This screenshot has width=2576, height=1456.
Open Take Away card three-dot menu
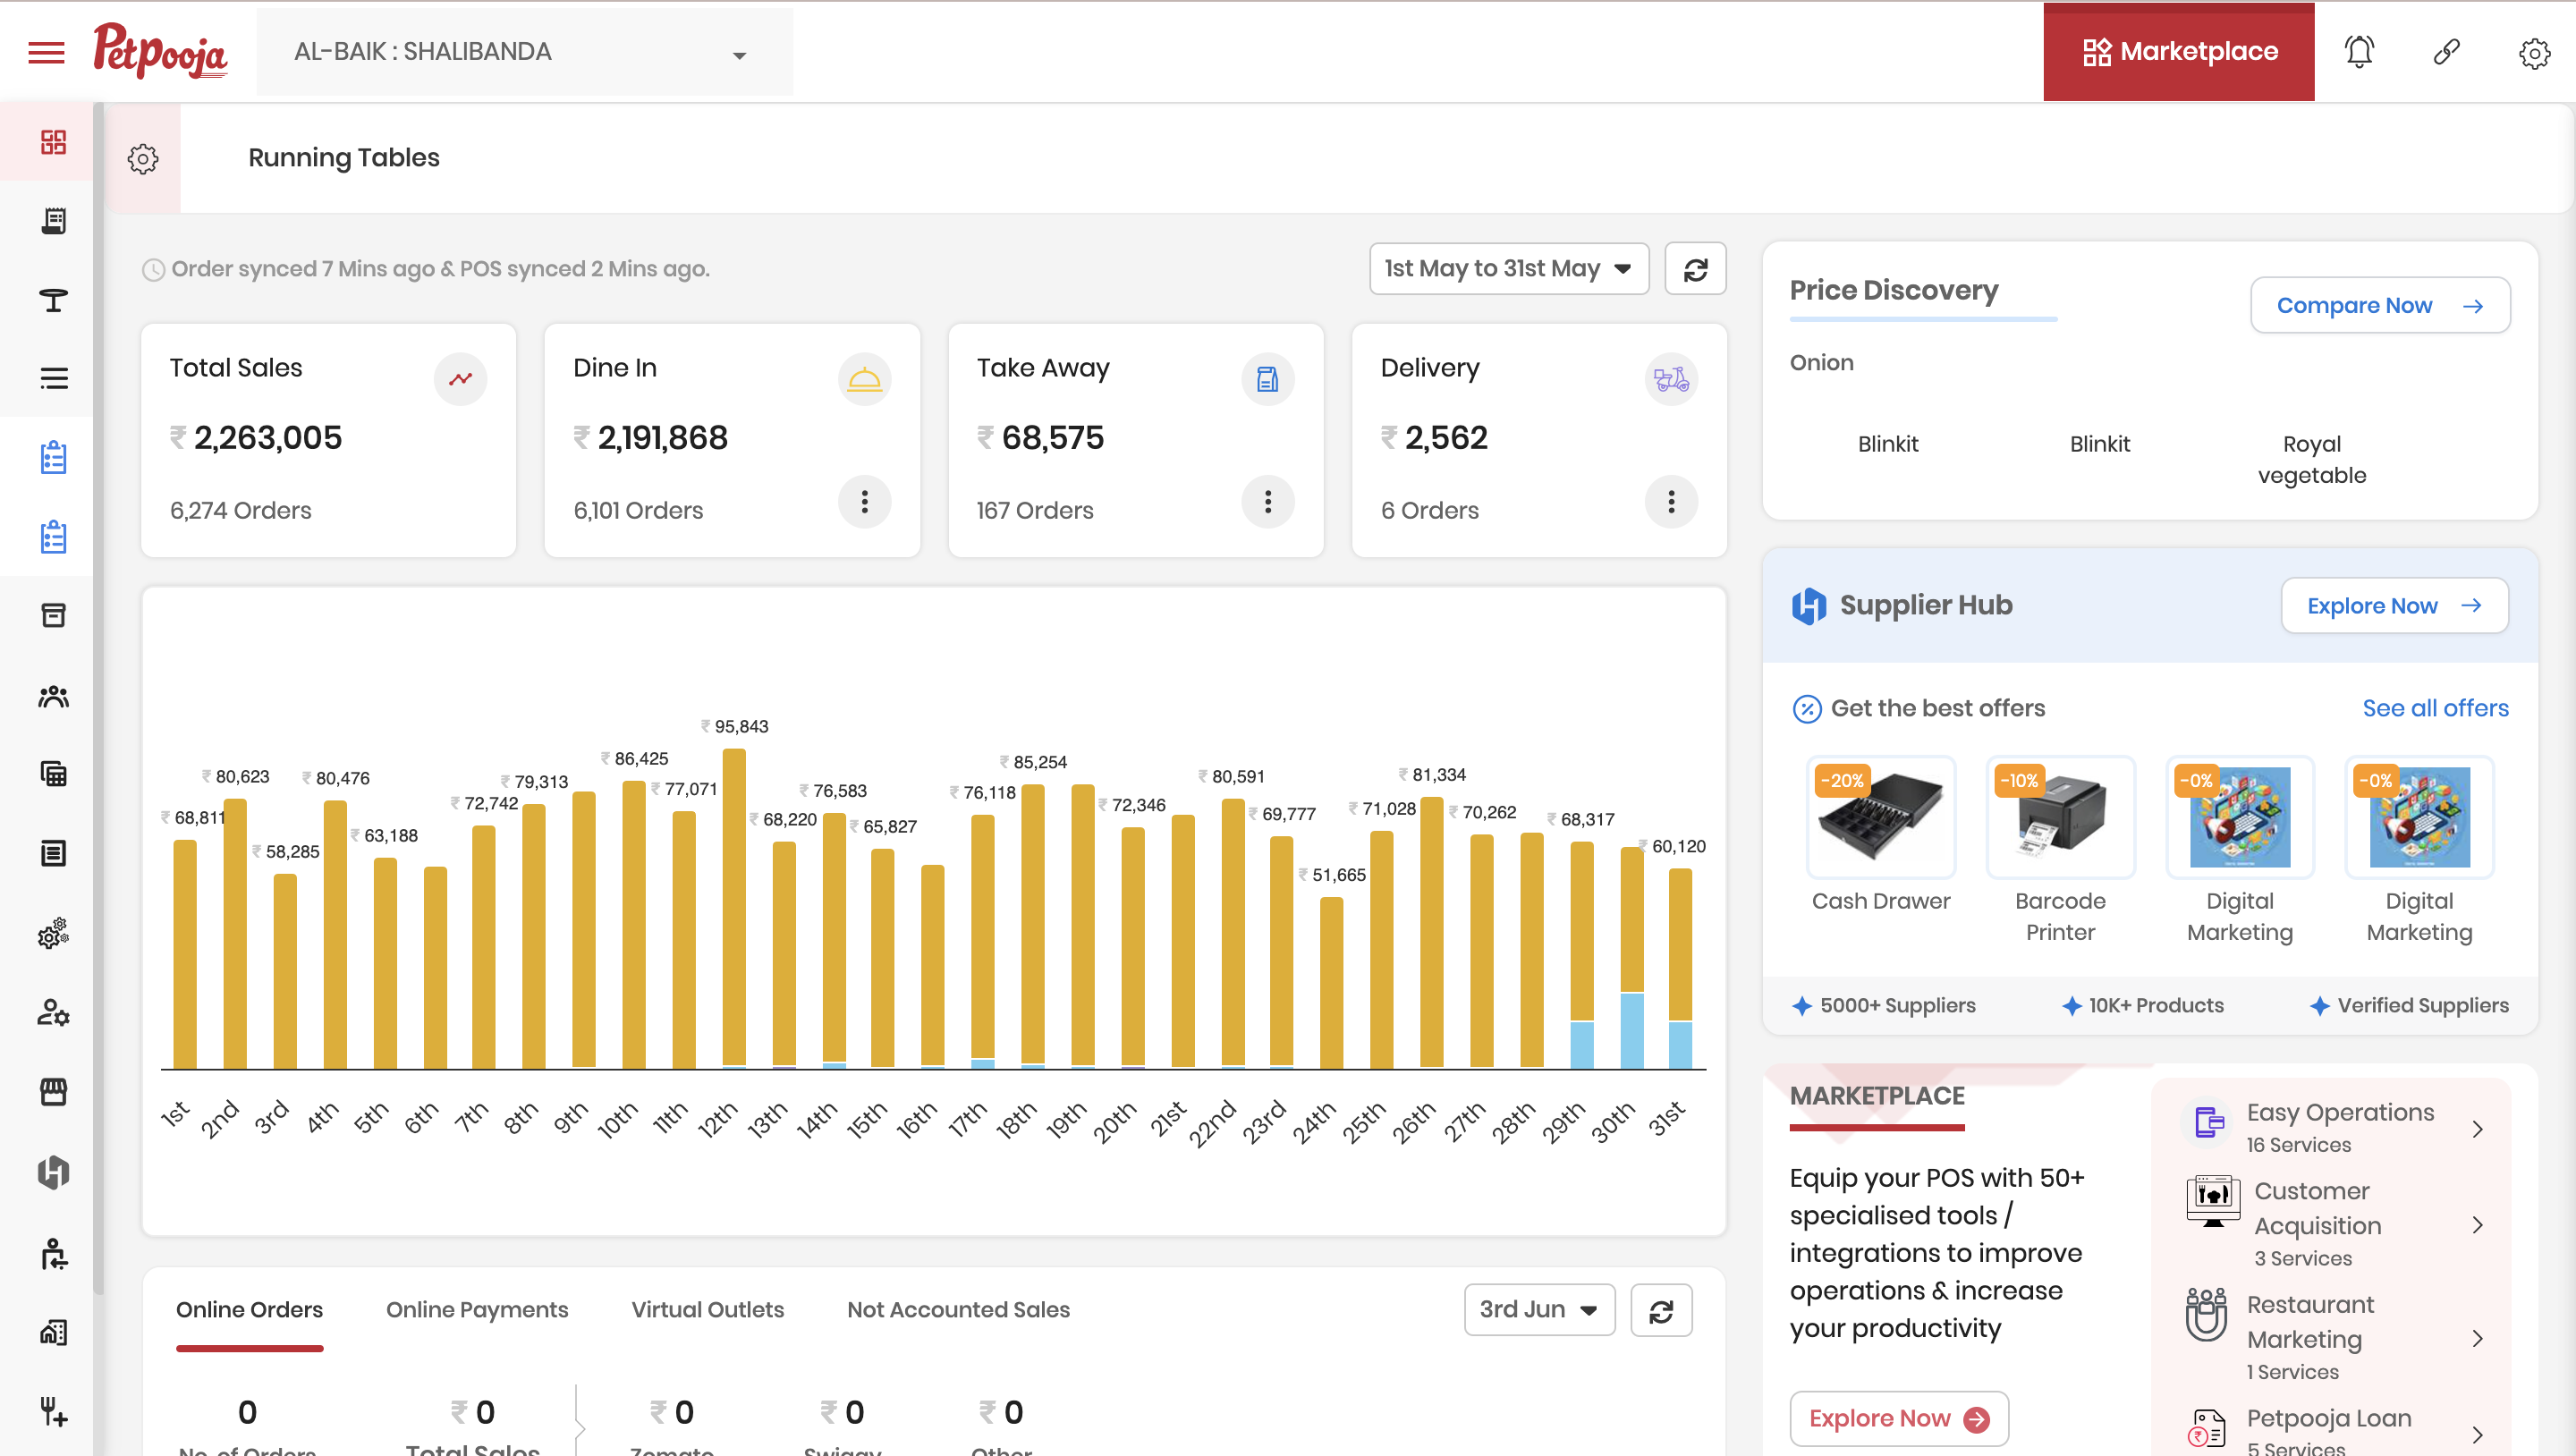click(1268, 501)
